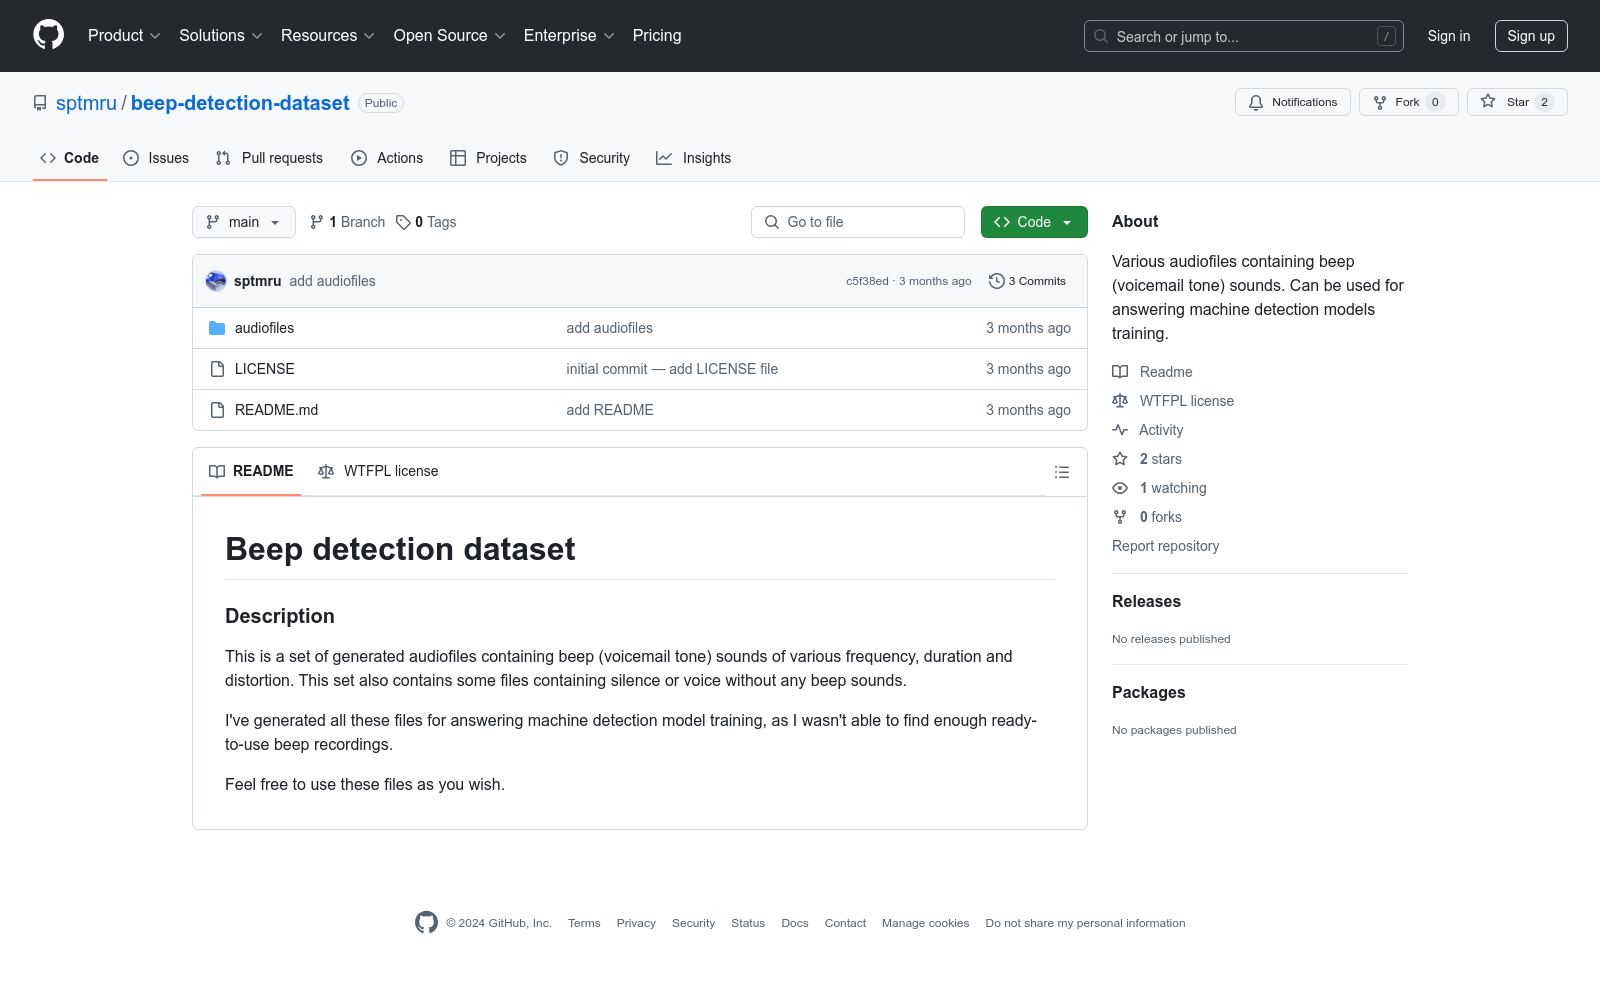Open the add audiofiles commit message in audiofiles row
Screen dimensions: 1600x1000
pyautogui.click(x=609, y=328)
